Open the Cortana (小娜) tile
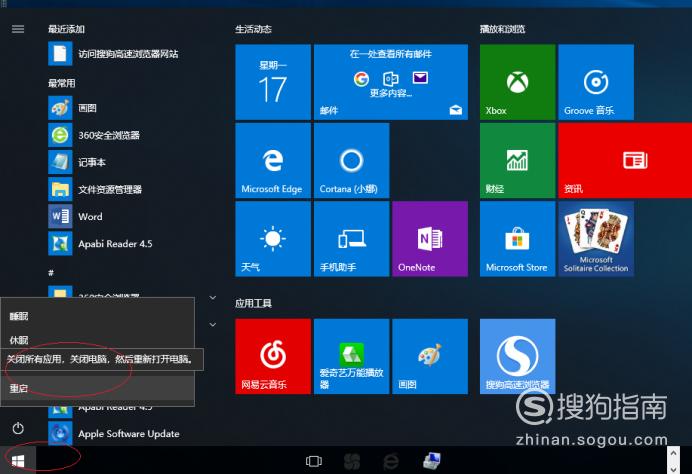The height and width of the screenshot is (474, 692). tap(351, 160)
